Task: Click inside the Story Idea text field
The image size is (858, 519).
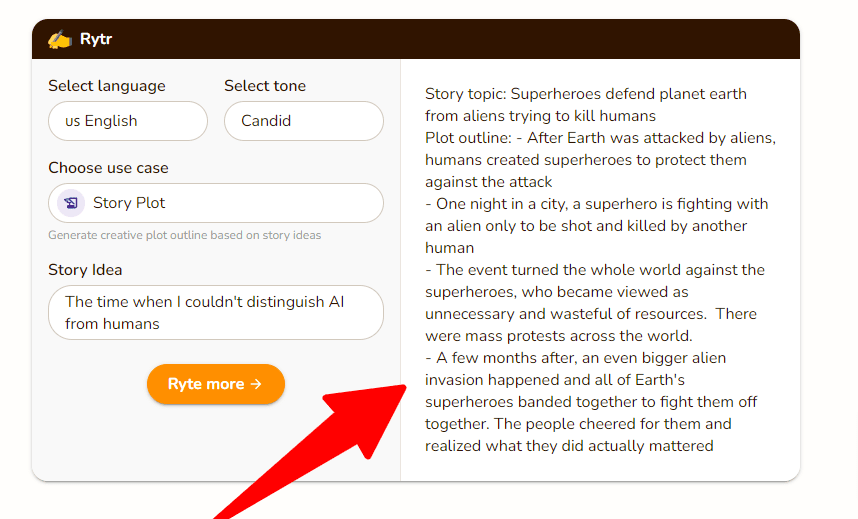Action: 215,312
